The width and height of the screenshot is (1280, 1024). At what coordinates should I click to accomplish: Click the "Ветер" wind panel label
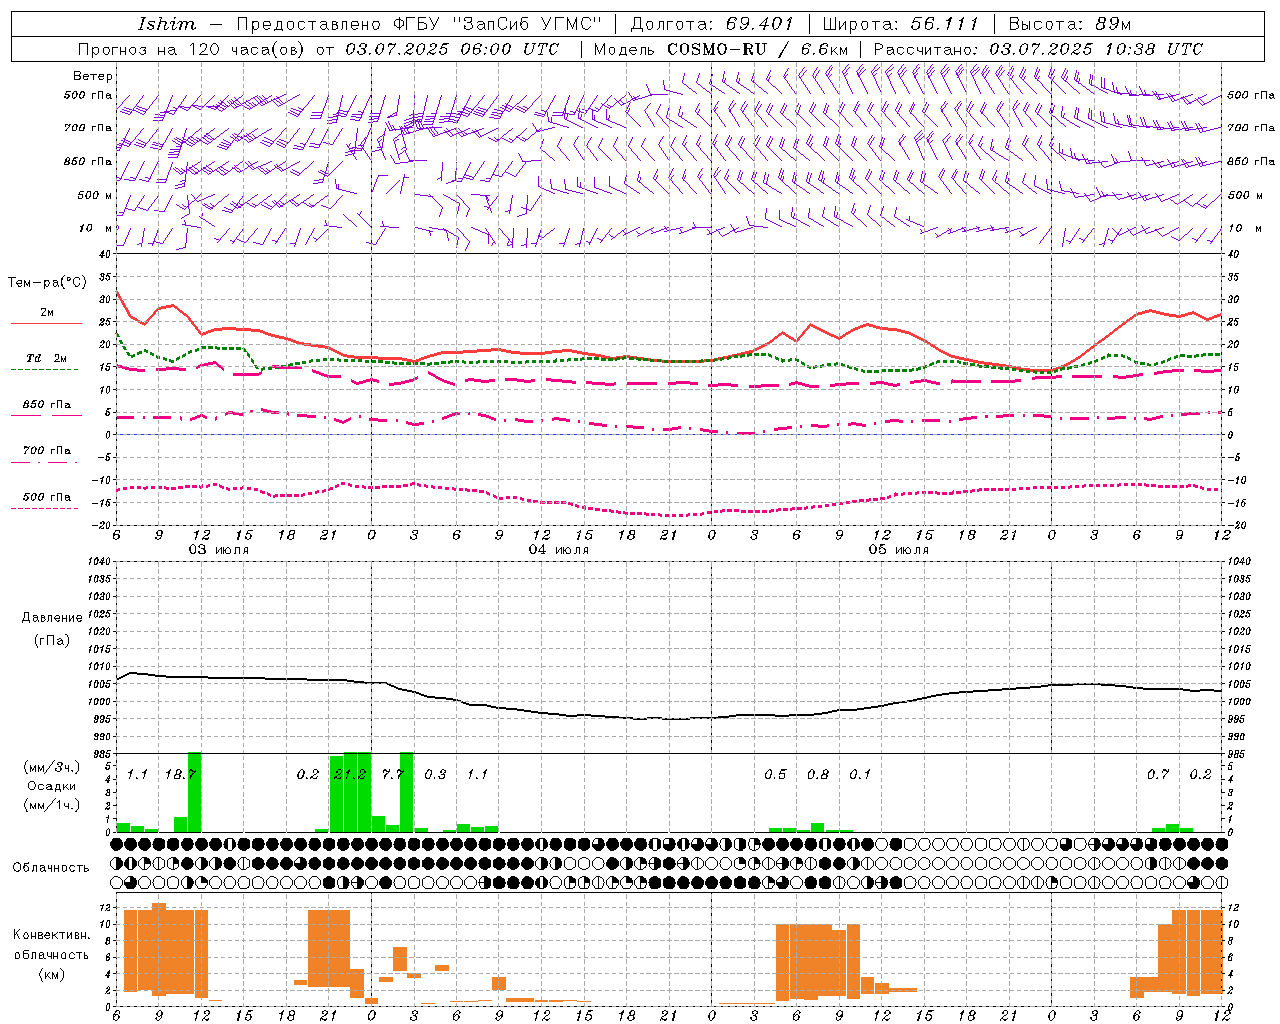click(93, 76)
